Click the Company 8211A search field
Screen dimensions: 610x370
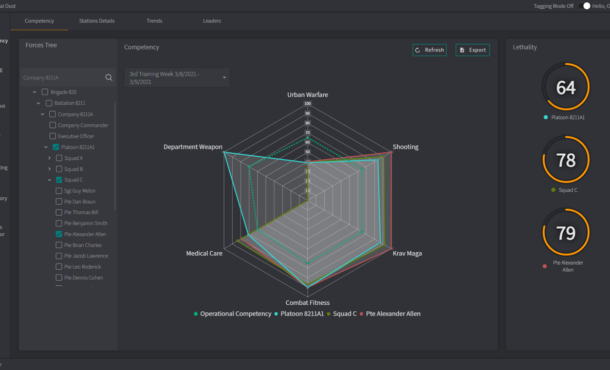62,78
